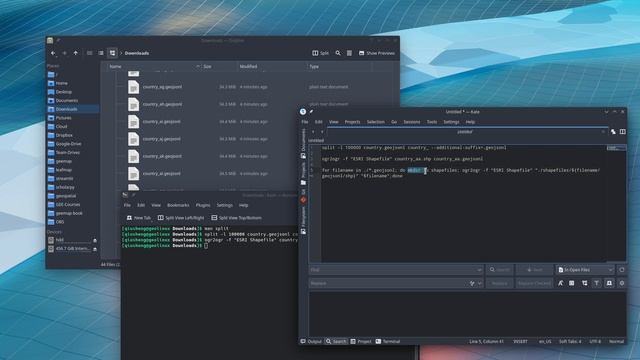Viewport: 640px width, 360px height.
Task: Open the In Open Files dropdown
Action: 585,270
